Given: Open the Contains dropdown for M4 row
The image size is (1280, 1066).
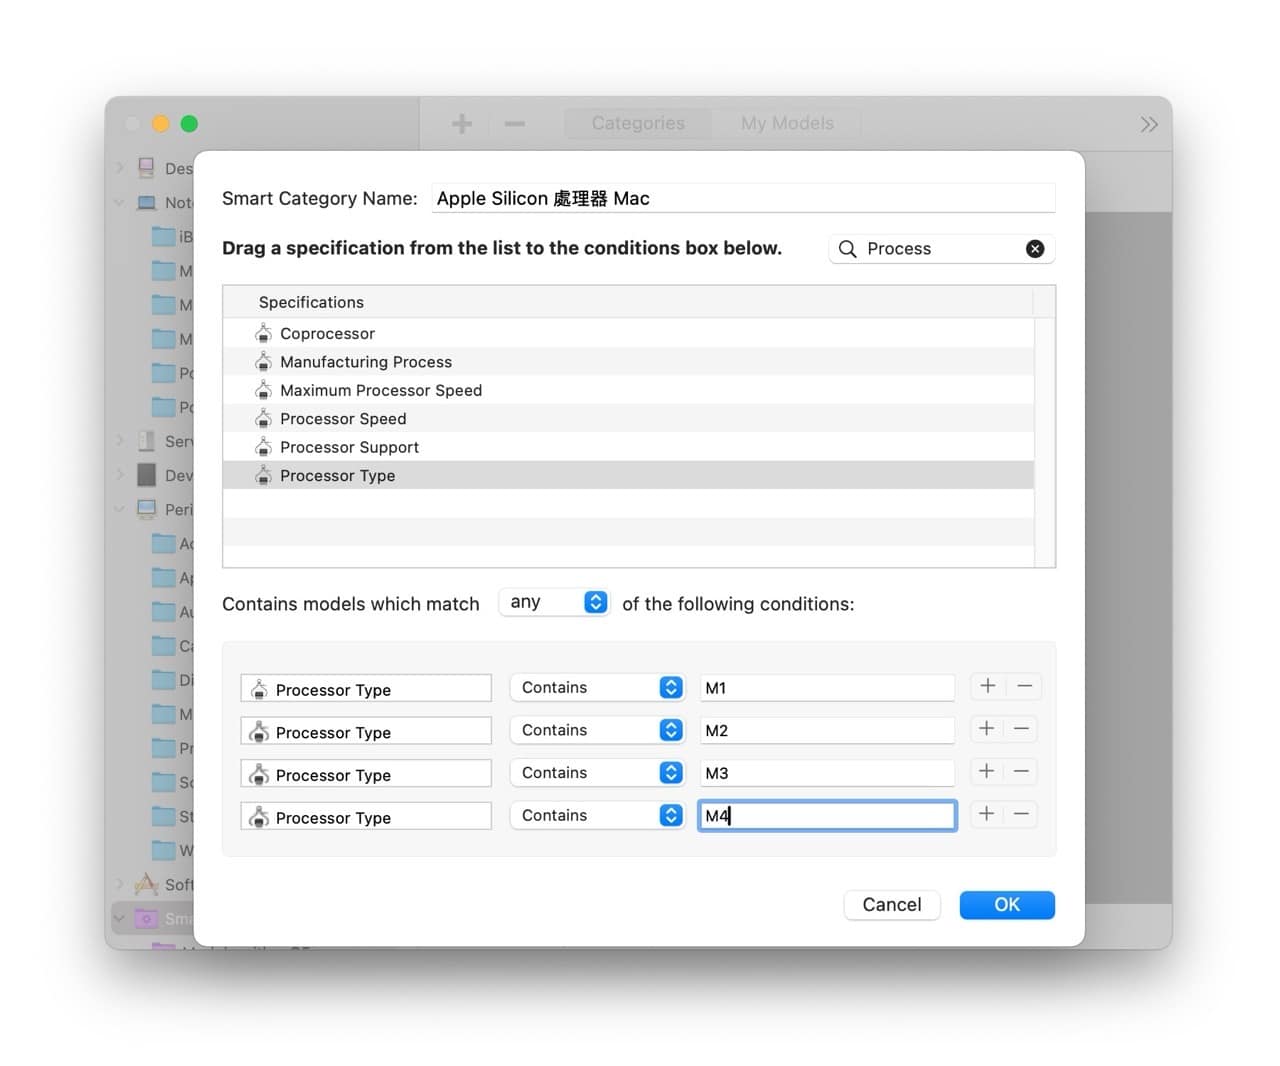Looking at the screenshot, I should click(597, 815).
